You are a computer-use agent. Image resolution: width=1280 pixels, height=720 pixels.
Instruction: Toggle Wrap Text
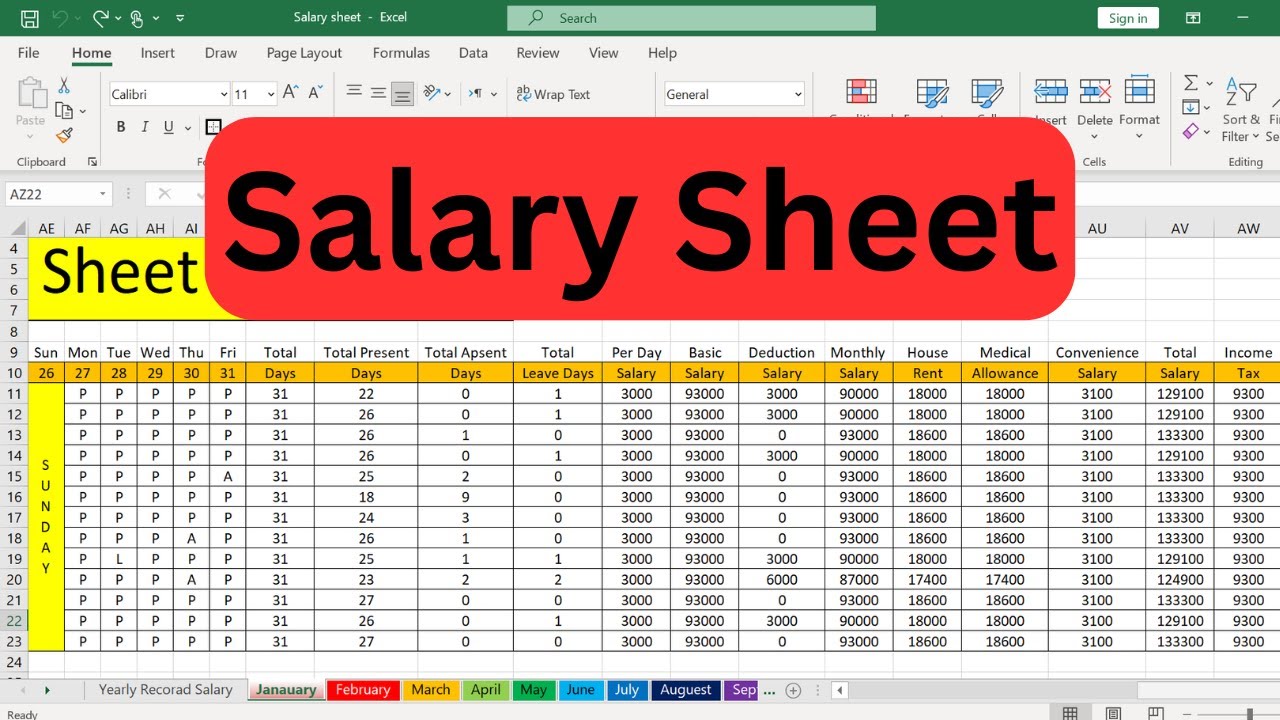[553, 94]
